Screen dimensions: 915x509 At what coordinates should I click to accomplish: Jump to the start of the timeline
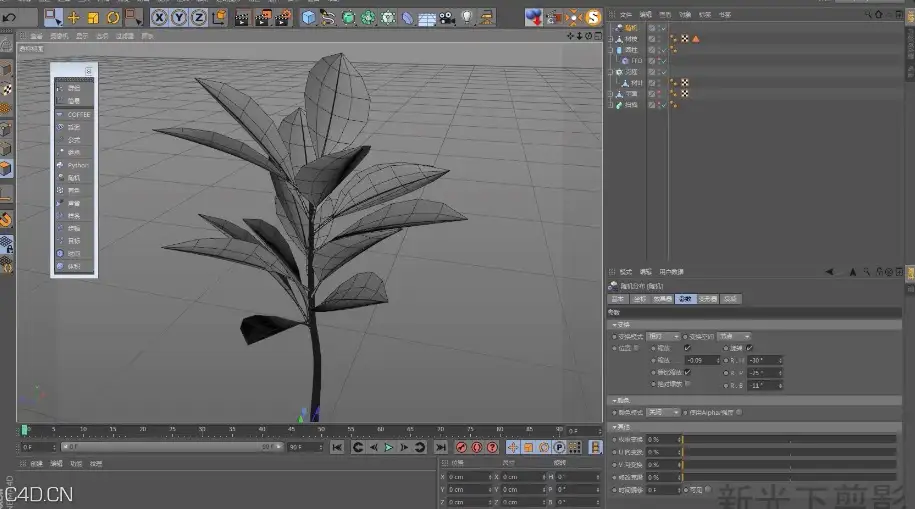[337, 447]
